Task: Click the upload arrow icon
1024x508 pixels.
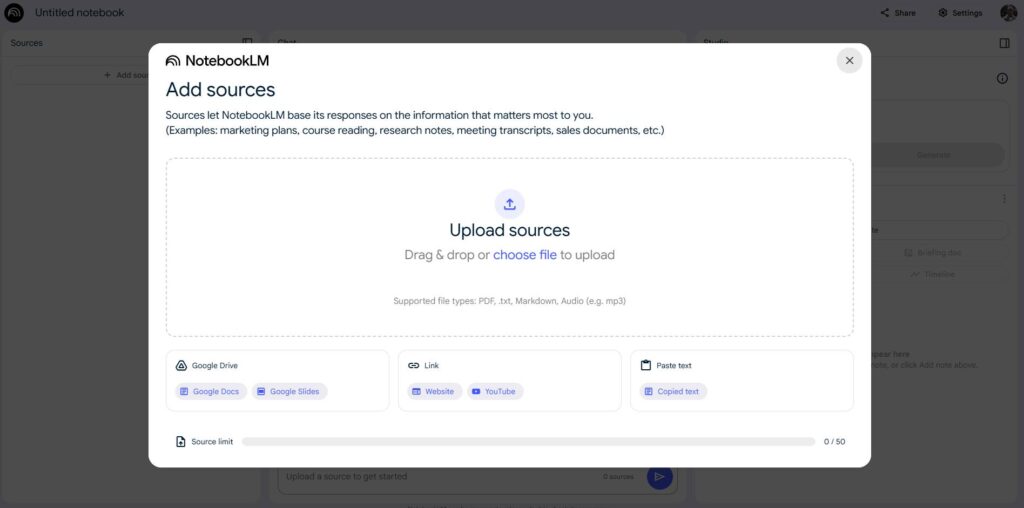Action: (509, 204)
